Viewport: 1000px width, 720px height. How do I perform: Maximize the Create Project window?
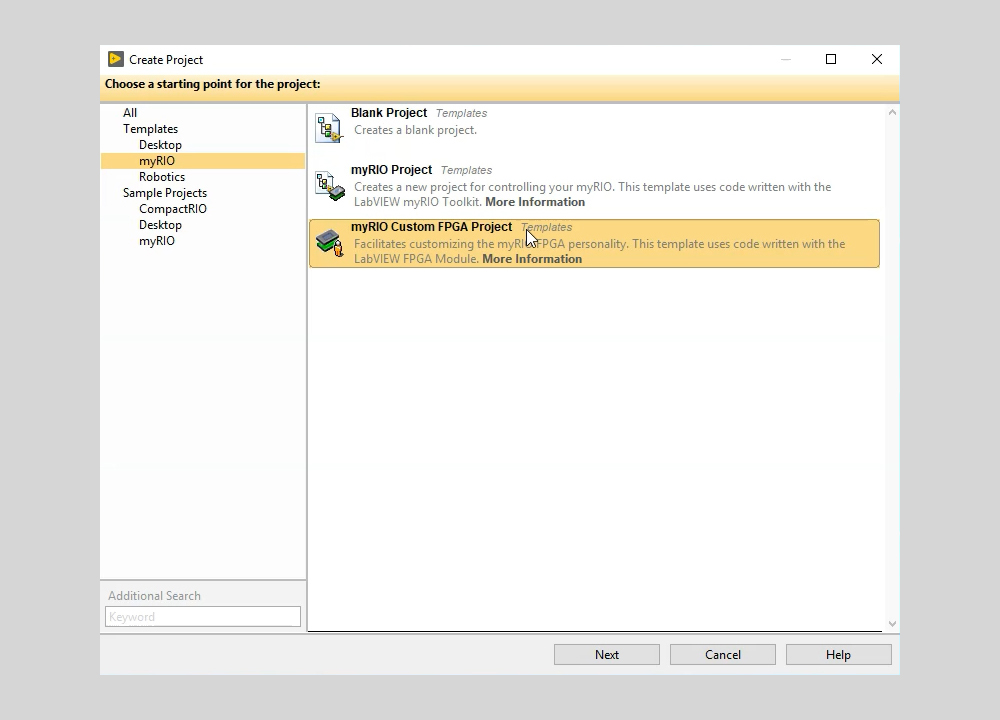831,59
